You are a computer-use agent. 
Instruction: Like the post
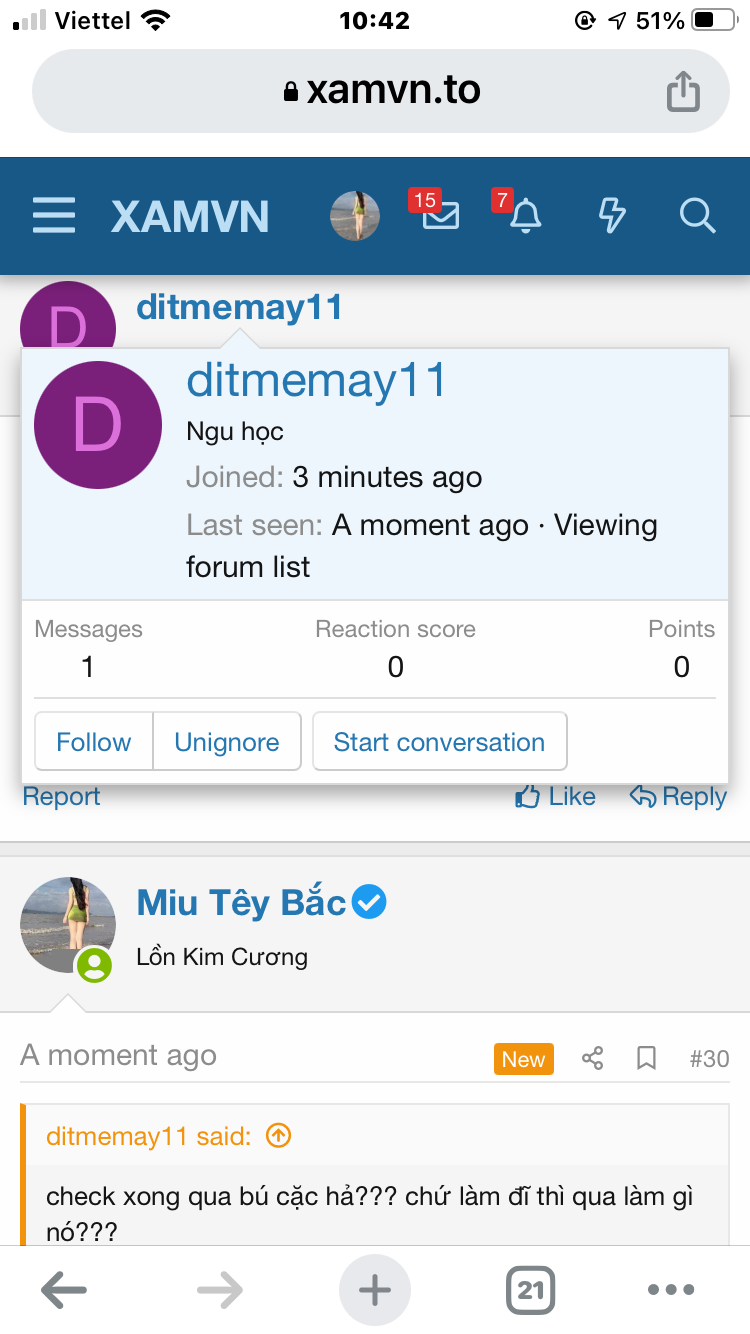tap(556, 797)
